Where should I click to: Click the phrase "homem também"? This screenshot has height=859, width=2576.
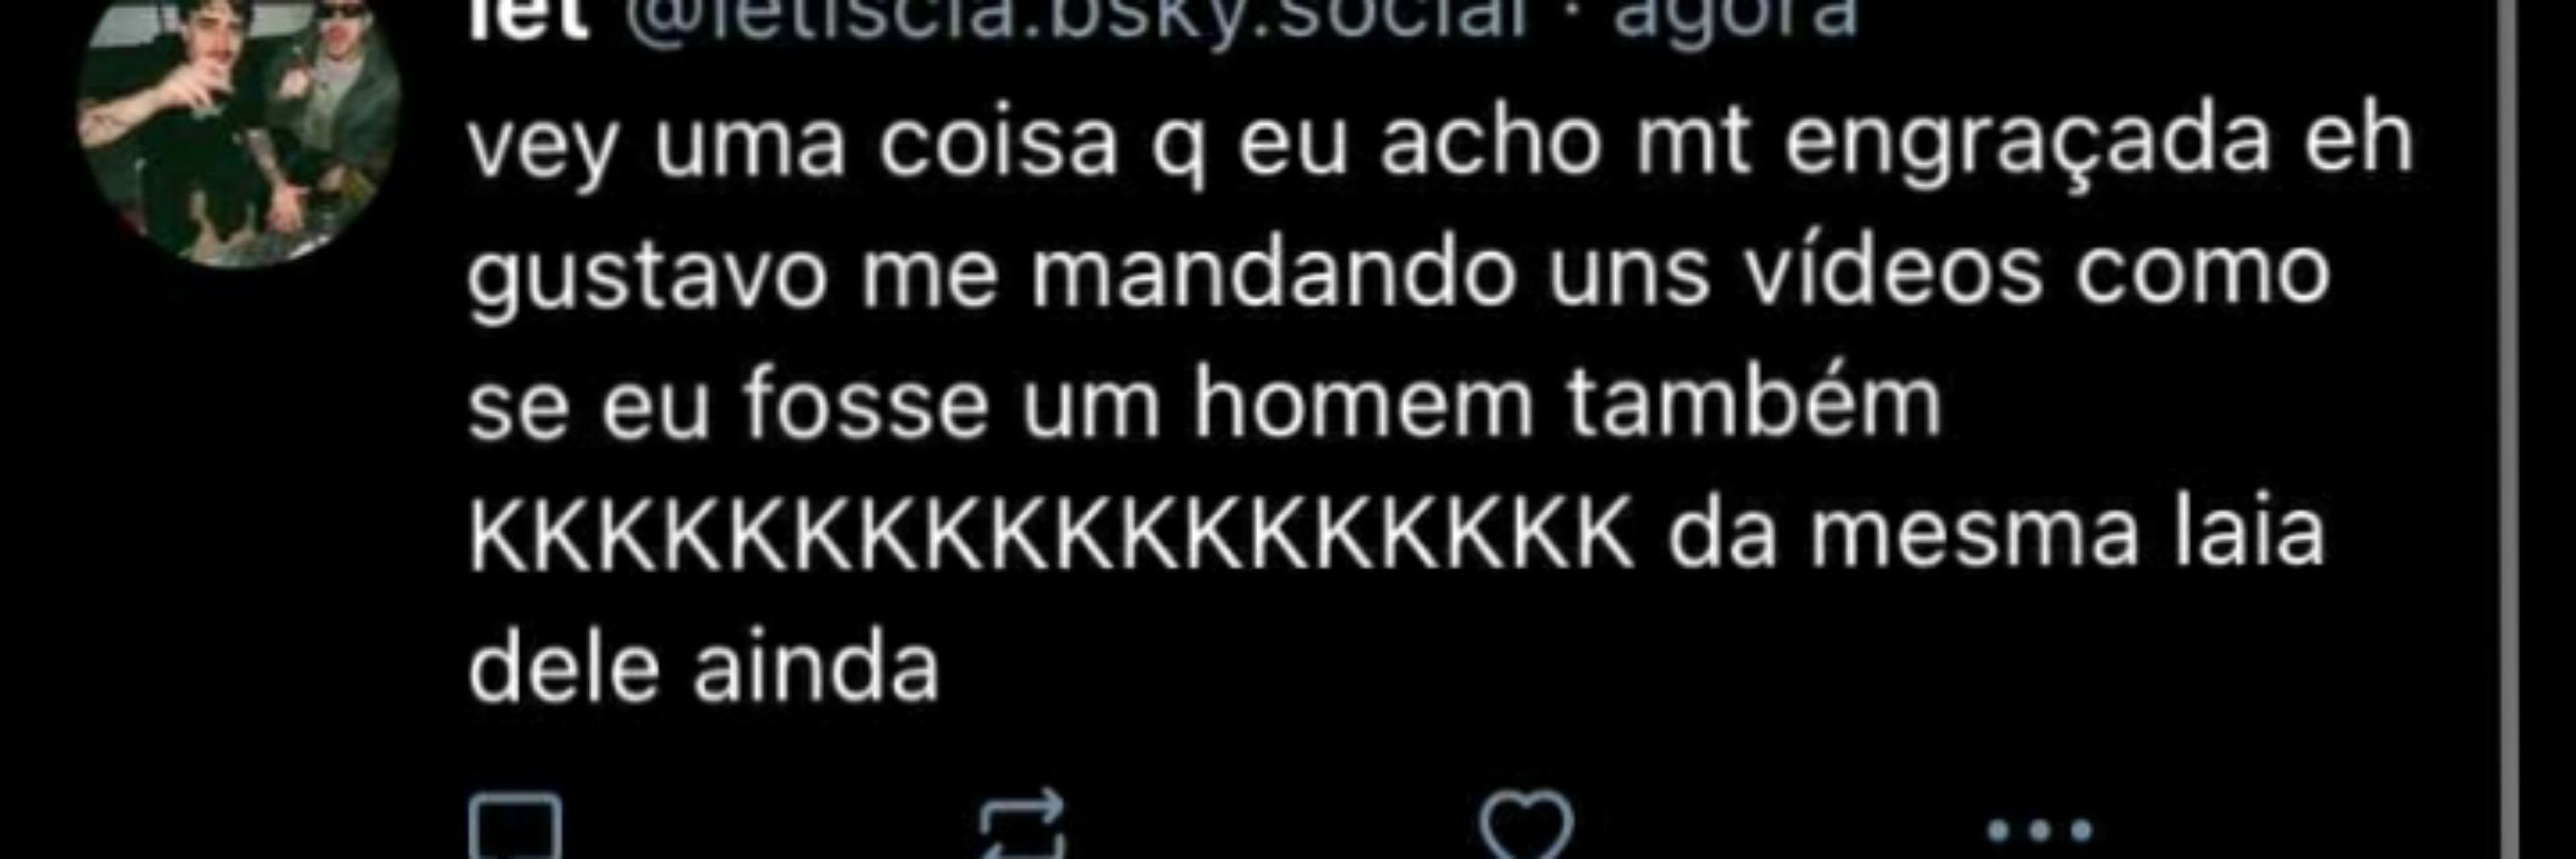coord(1568,403)
